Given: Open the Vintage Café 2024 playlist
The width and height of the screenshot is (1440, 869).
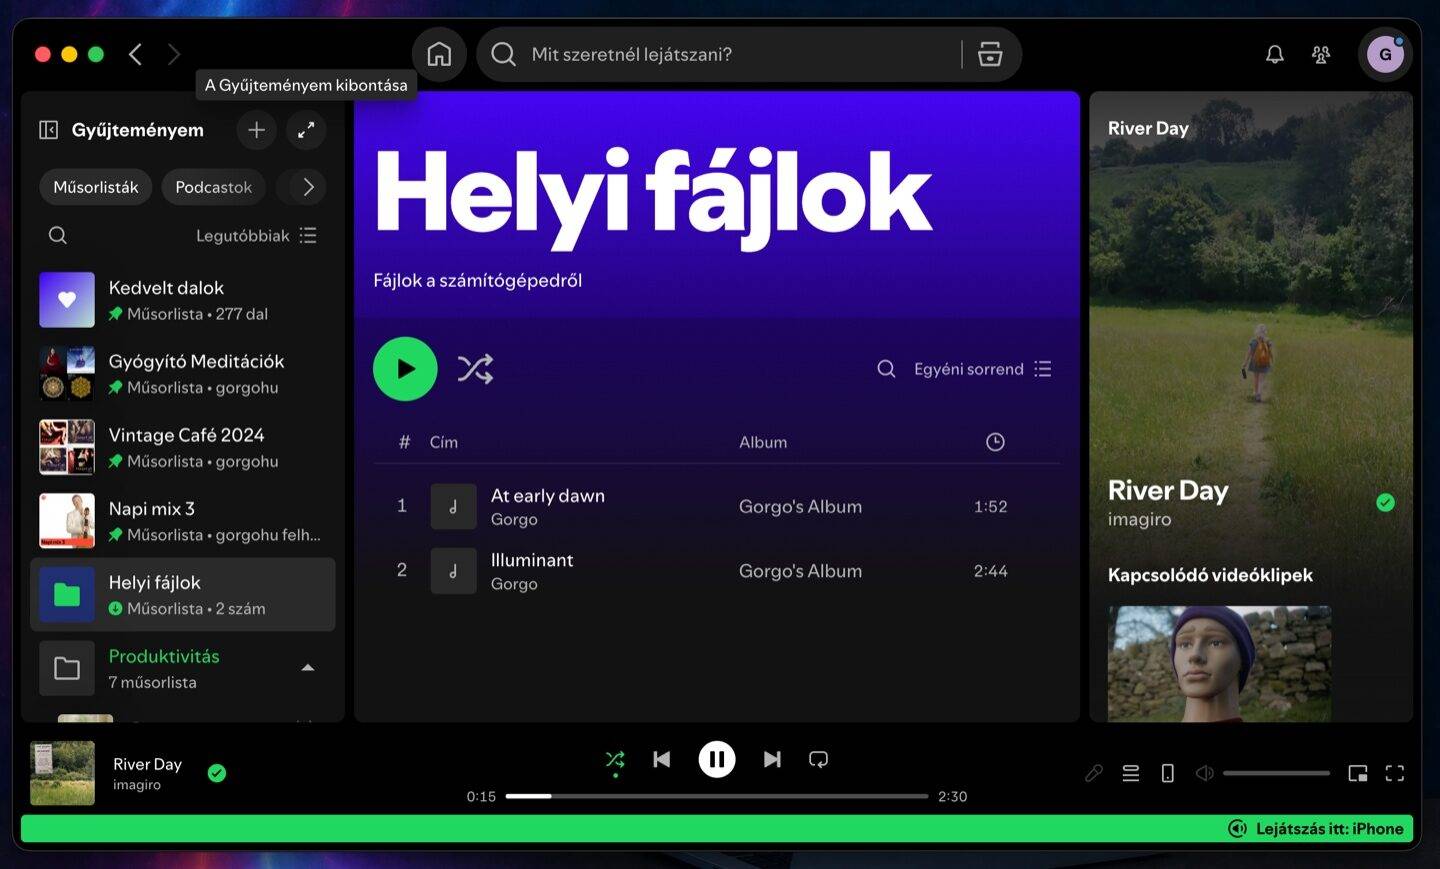Looking at the screenshot, I should 183,447.
